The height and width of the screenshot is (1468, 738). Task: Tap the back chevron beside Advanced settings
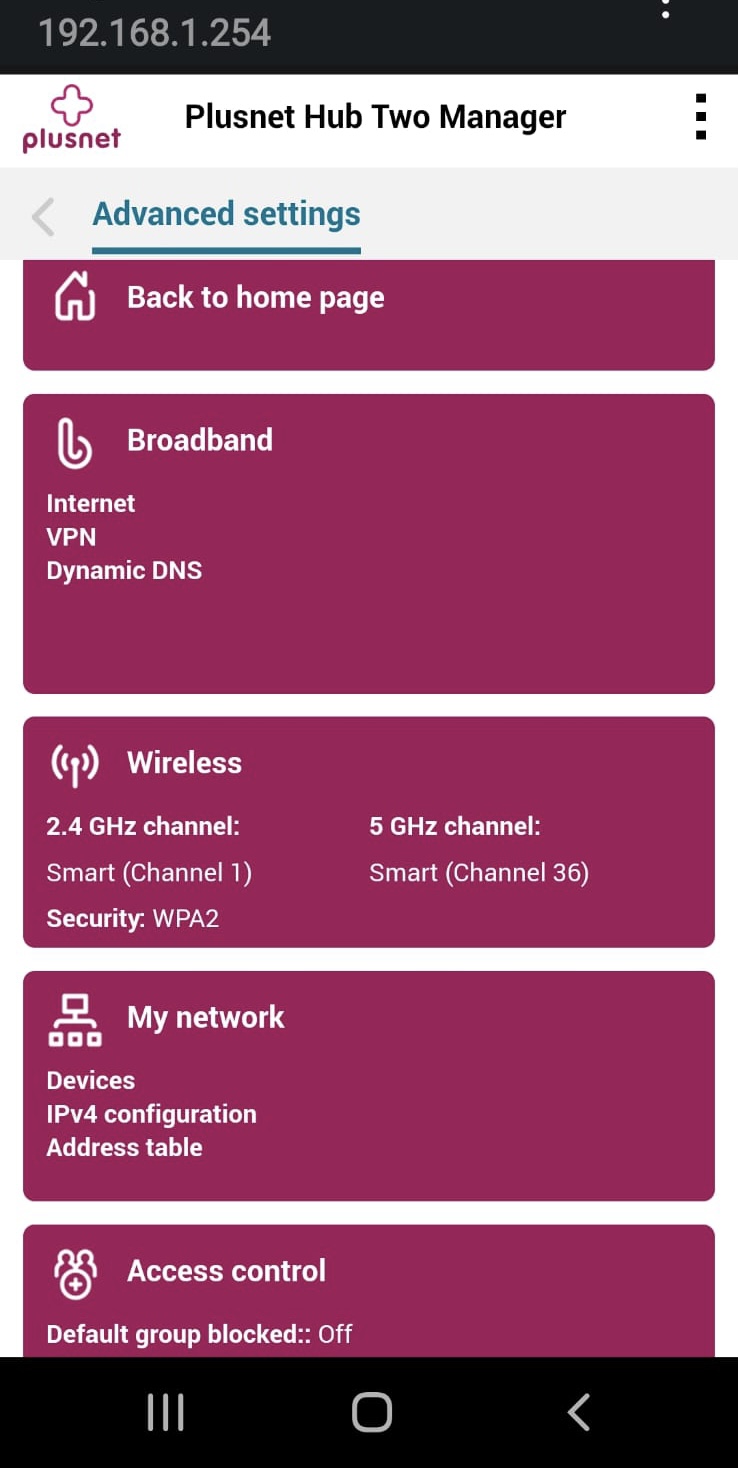point(43,217)
